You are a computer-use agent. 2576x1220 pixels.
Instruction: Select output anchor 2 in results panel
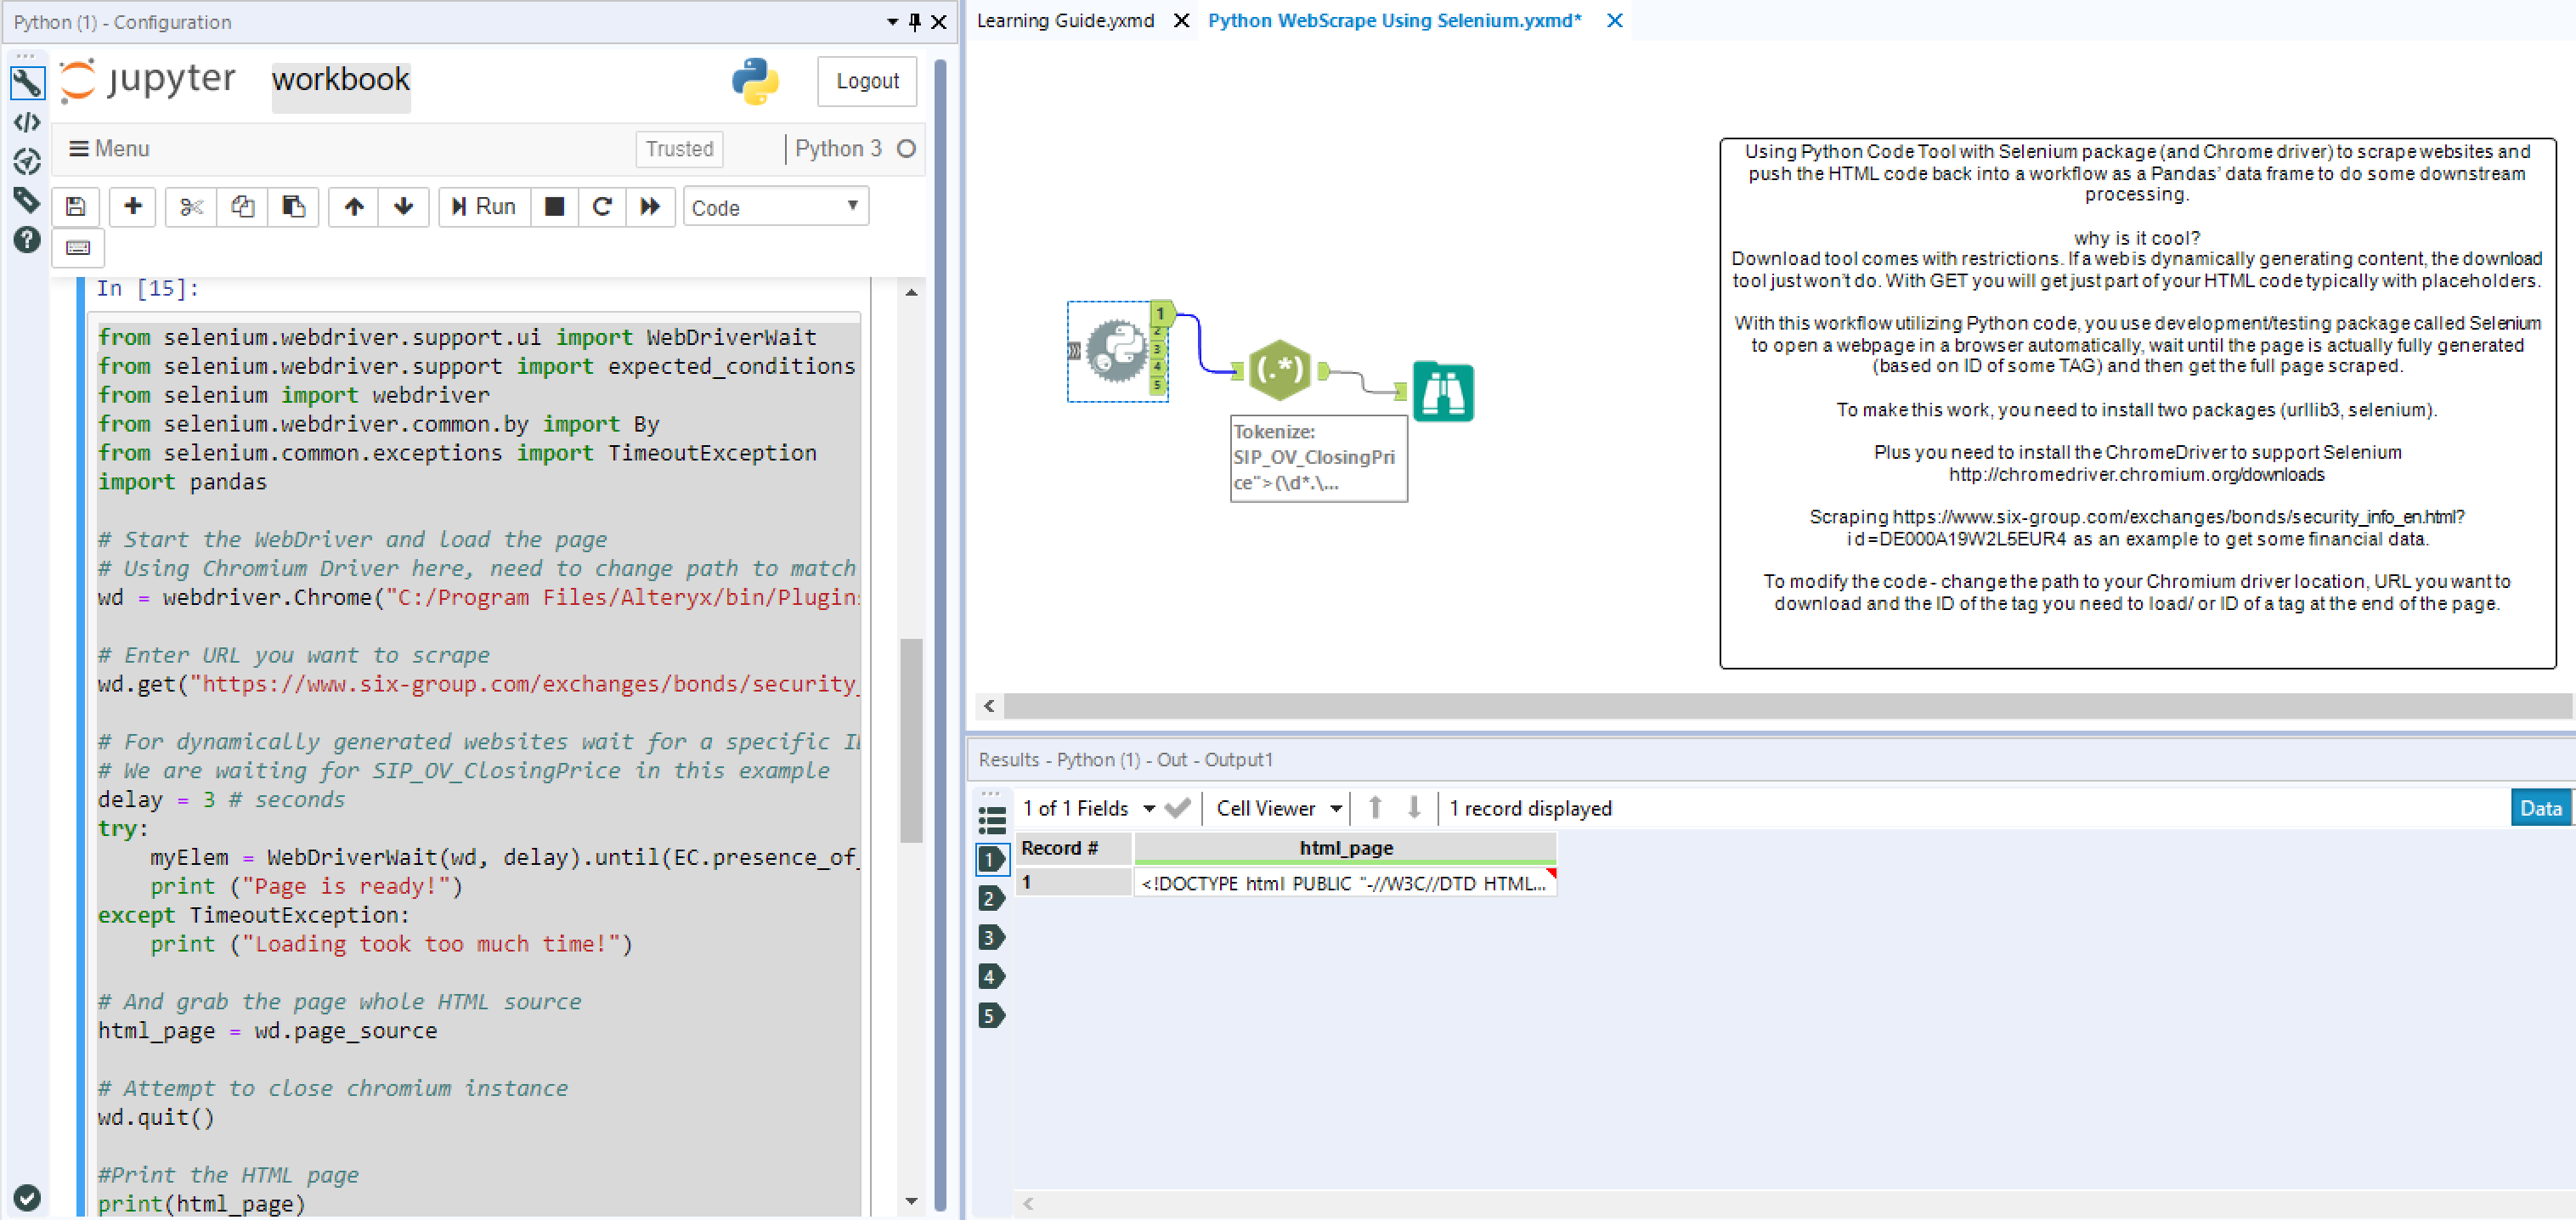tap(990, 898)
